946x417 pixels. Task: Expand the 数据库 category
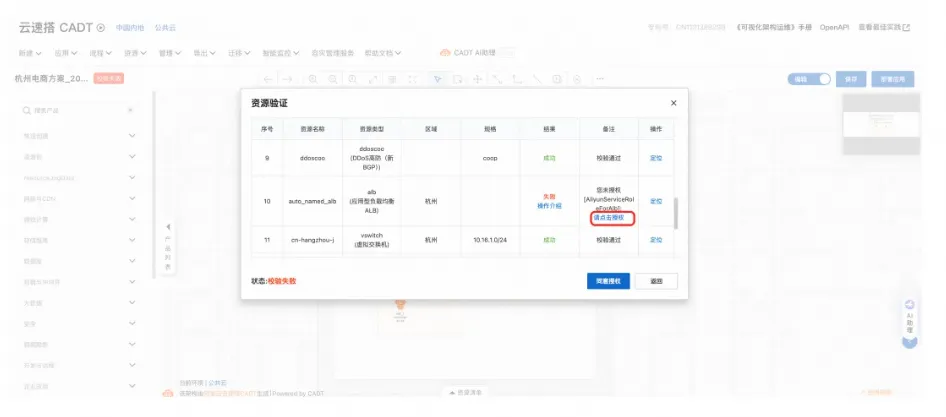(79, 261)
